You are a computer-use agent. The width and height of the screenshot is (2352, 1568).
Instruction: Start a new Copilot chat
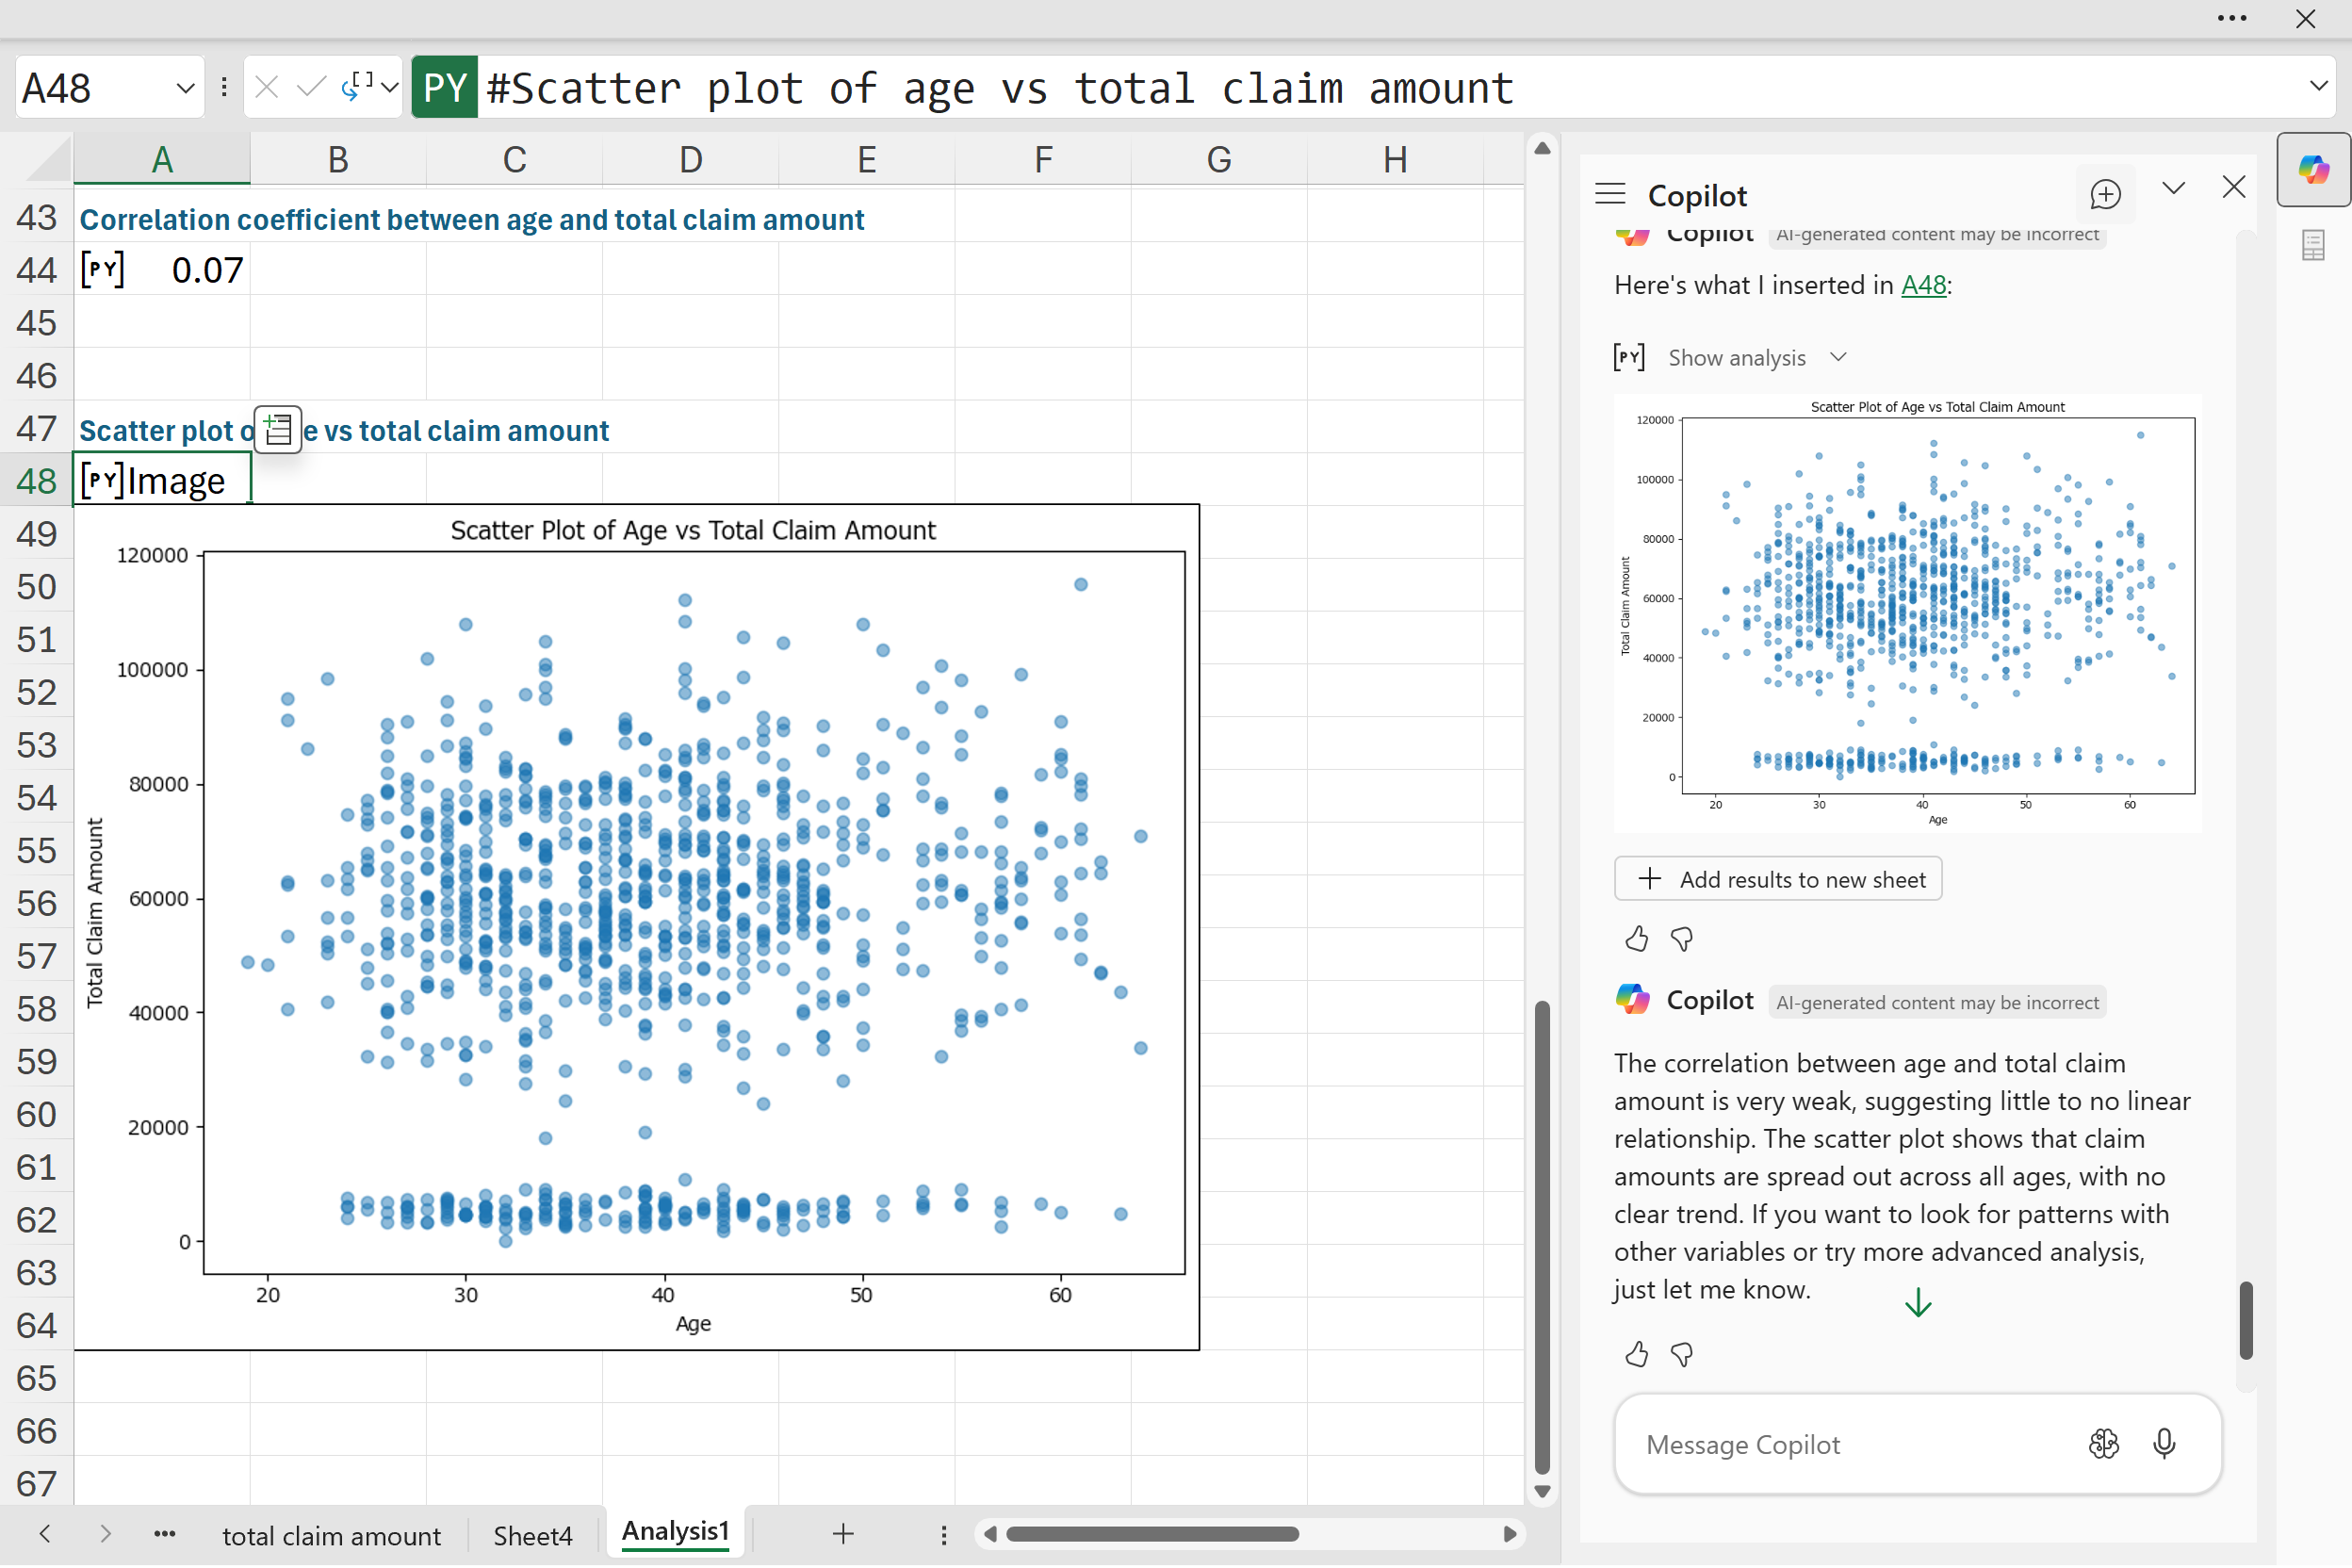2105,194
